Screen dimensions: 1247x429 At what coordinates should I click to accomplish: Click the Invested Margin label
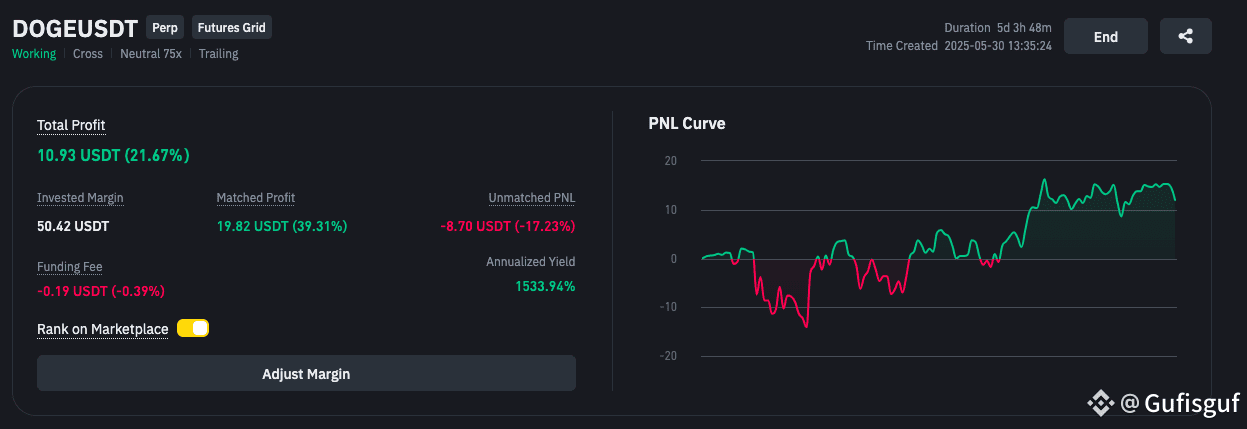pos(80,198)
